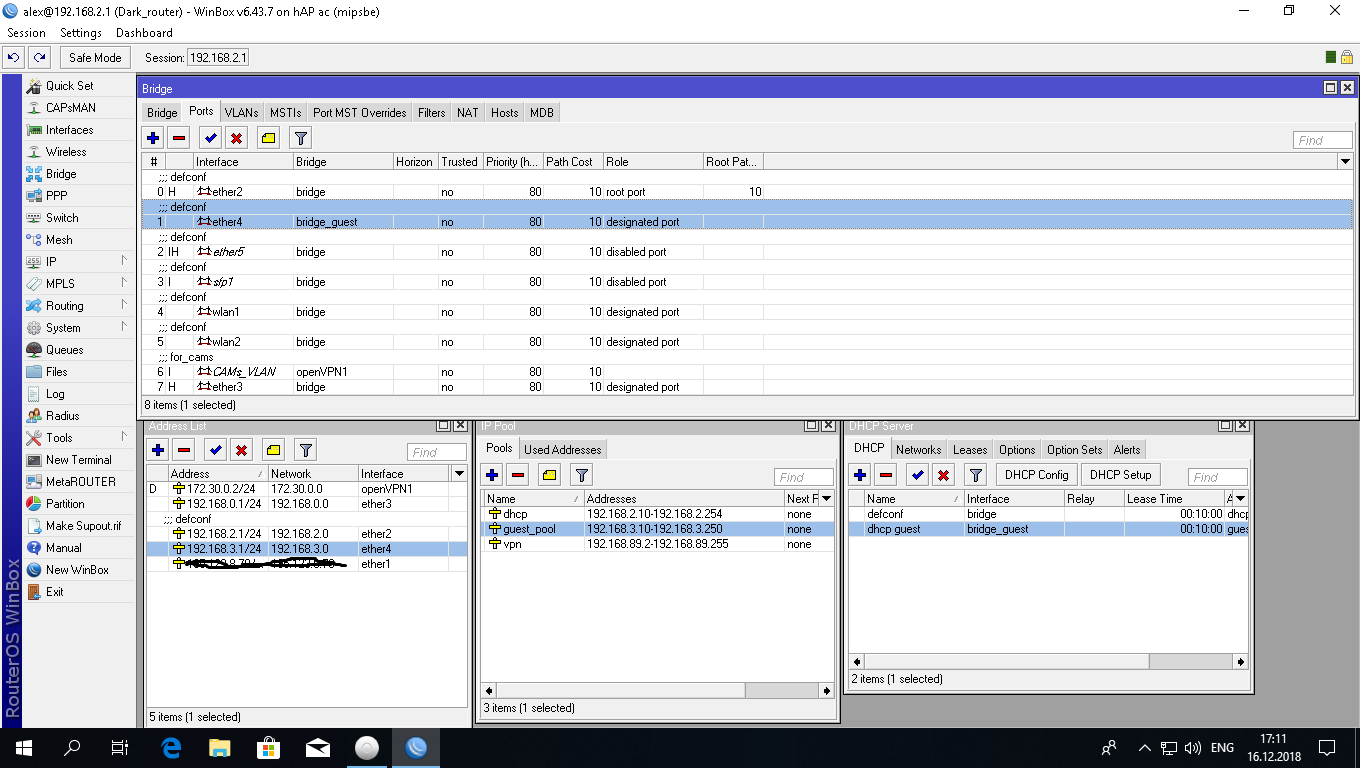Open Switch menu
Image resolution: width=1360 pixels, height=768 pixels.
tap(62, 218)
